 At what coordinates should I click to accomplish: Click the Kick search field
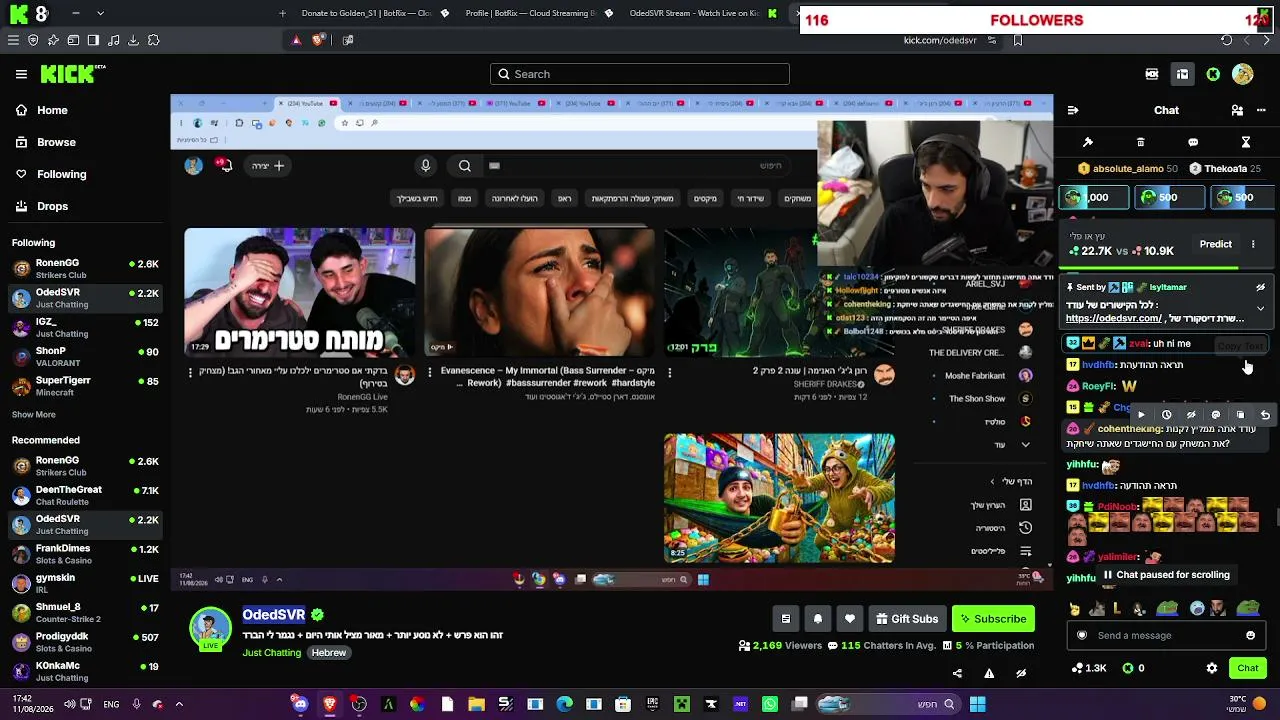[640, 74]
